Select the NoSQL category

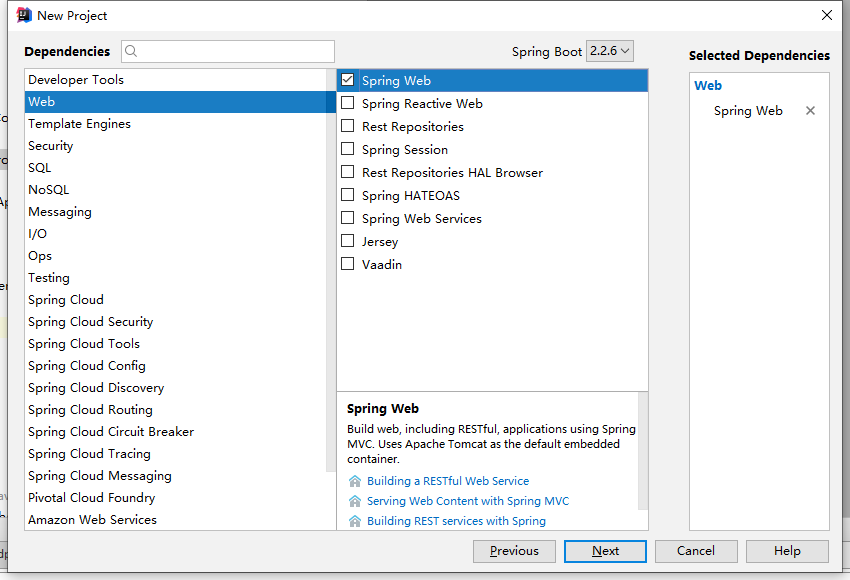click(176, 190)
